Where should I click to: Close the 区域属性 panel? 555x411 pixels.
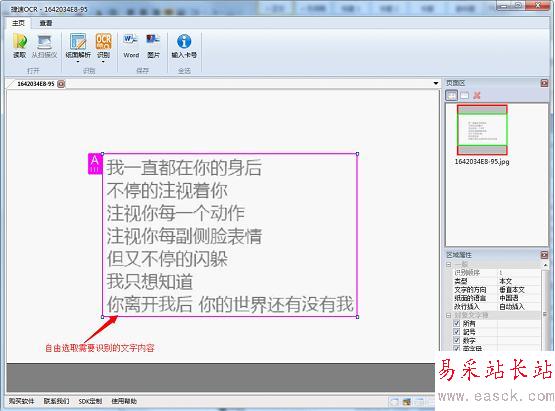tap(544, 255)
